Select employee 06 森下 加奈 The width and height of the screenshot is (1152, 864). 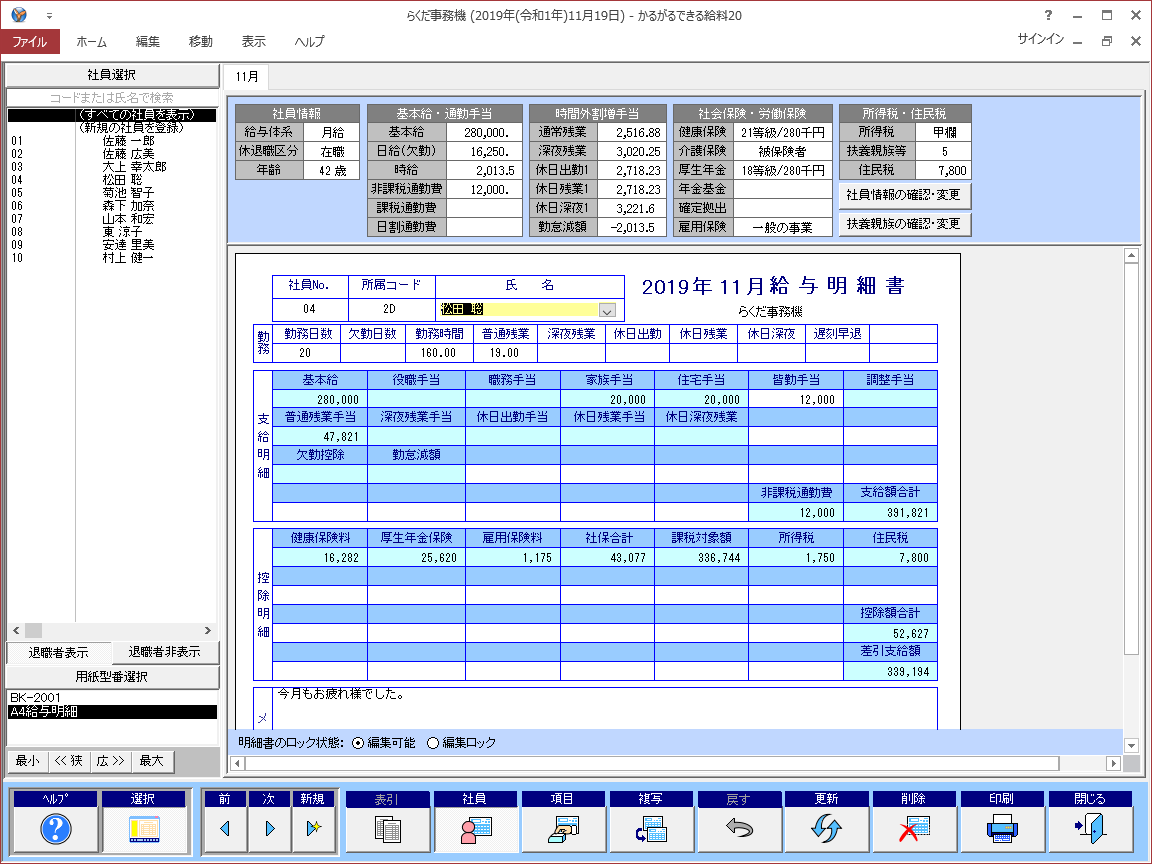pyautogui.click(x=112, y=206)
